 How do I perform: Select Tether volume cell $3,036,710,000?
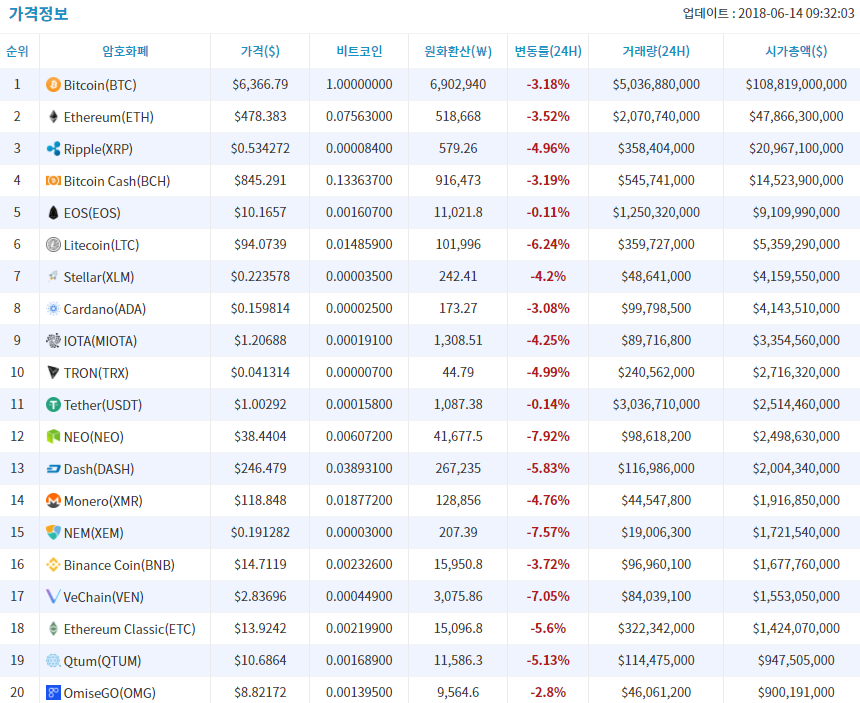(656, 405)
